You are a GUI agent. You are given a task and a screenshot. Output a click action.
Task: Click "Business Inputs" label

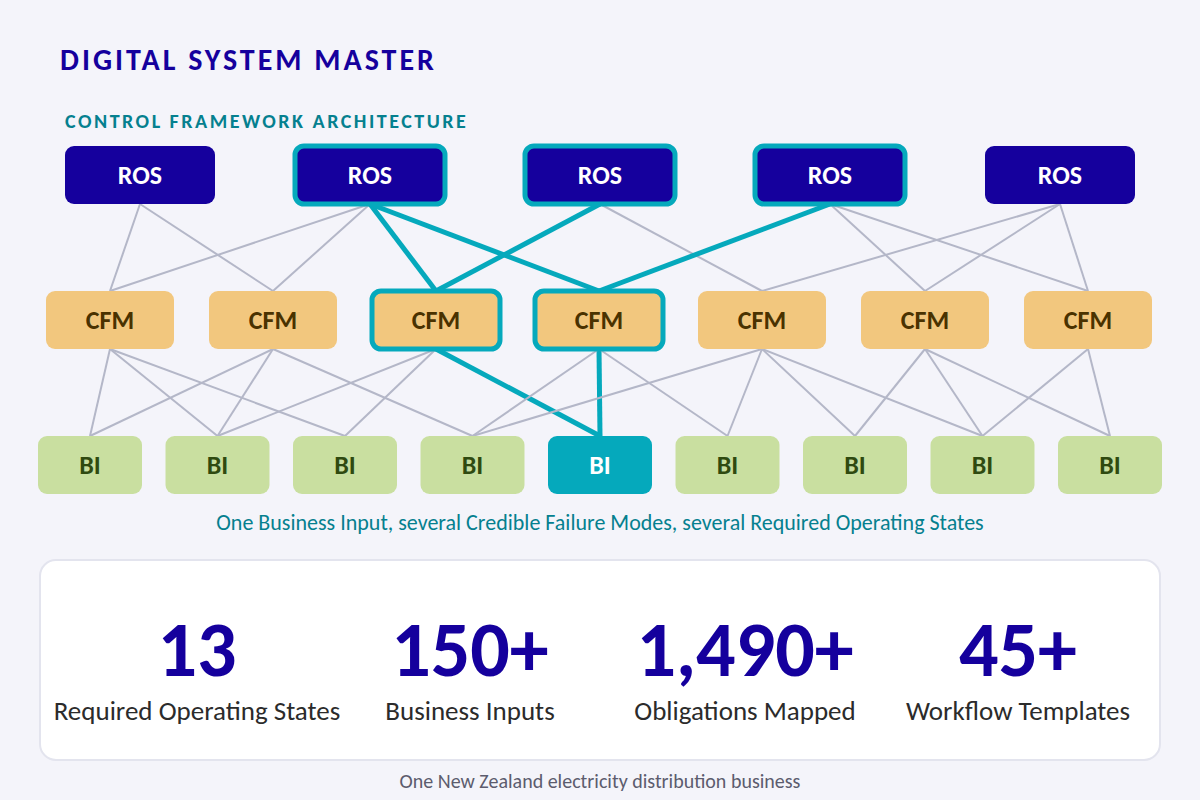(x=470, y=712)
